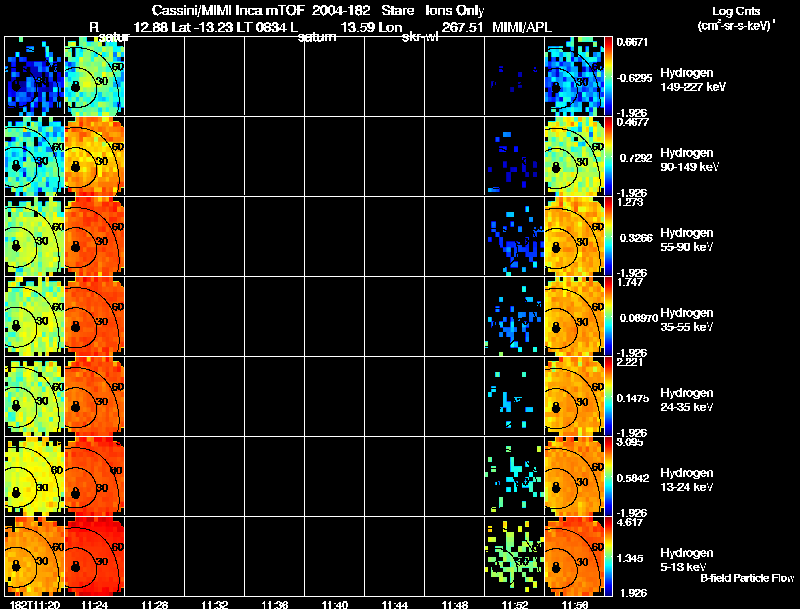Click the Hydrogen 149-227 keV image at 11:20
Screen dimensions: 800x609
point(34,76)
